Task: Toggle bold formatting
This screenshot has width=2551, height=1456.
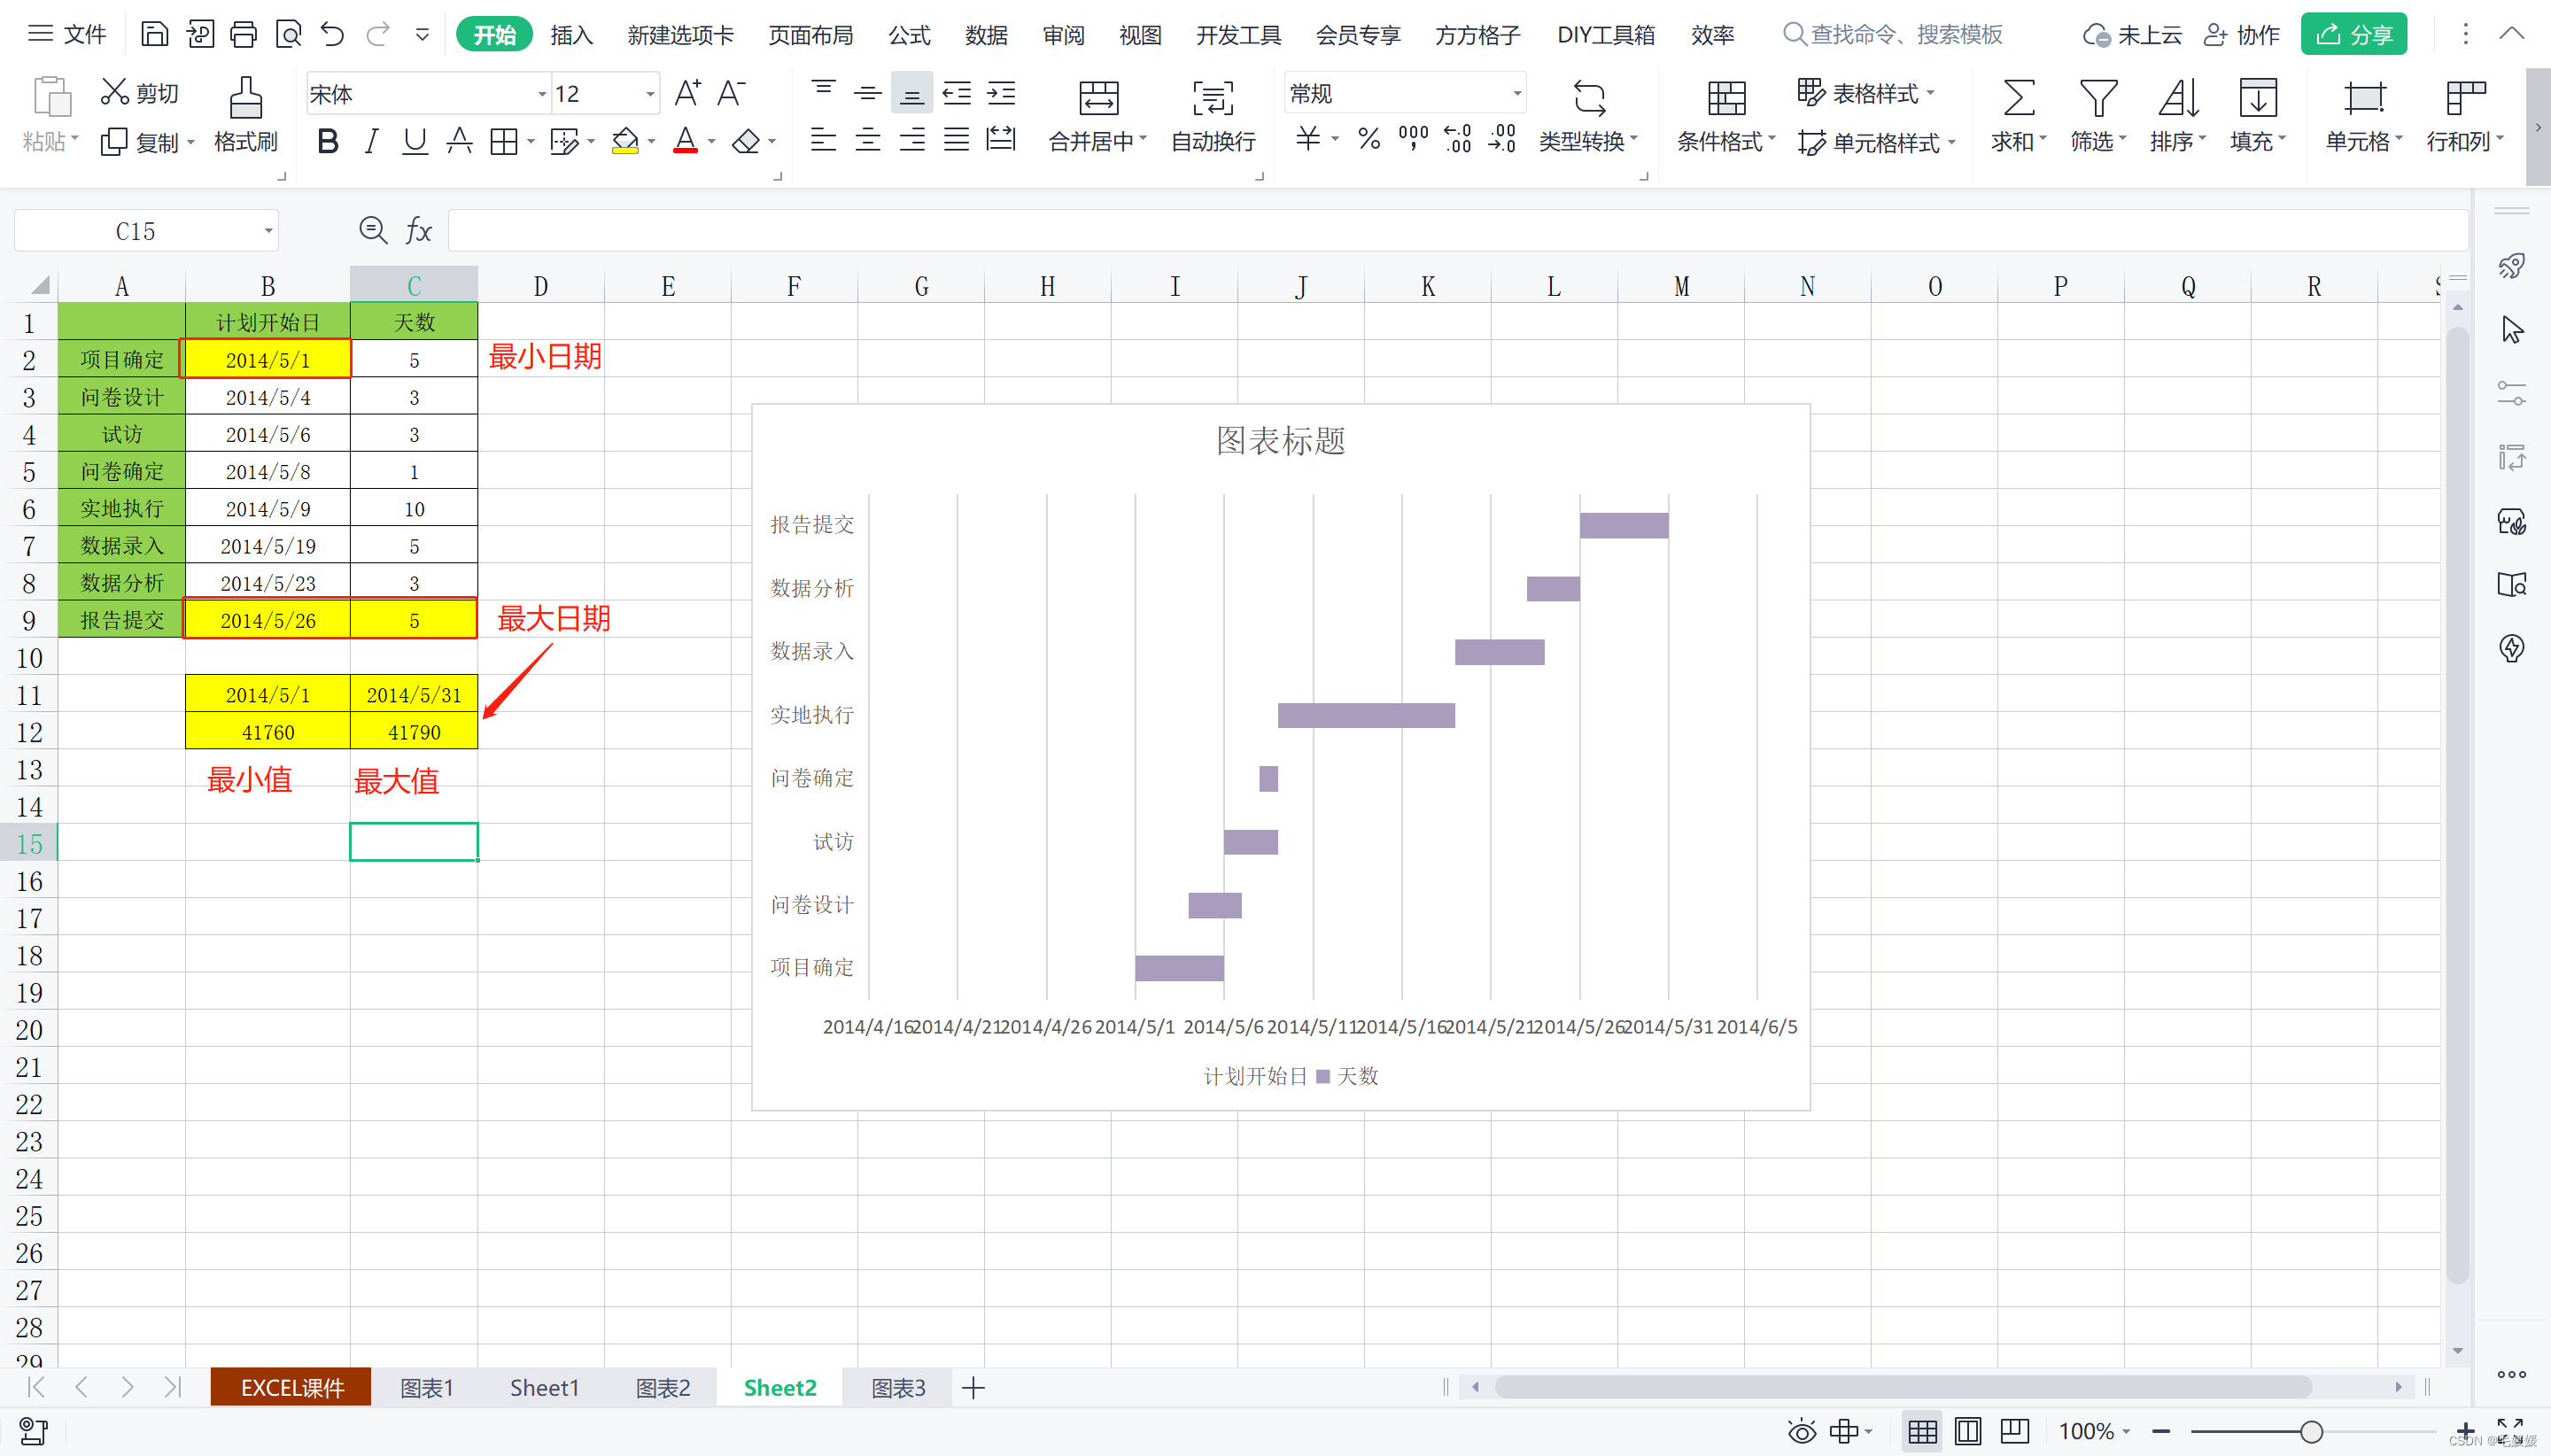Action: pos(327,141)
